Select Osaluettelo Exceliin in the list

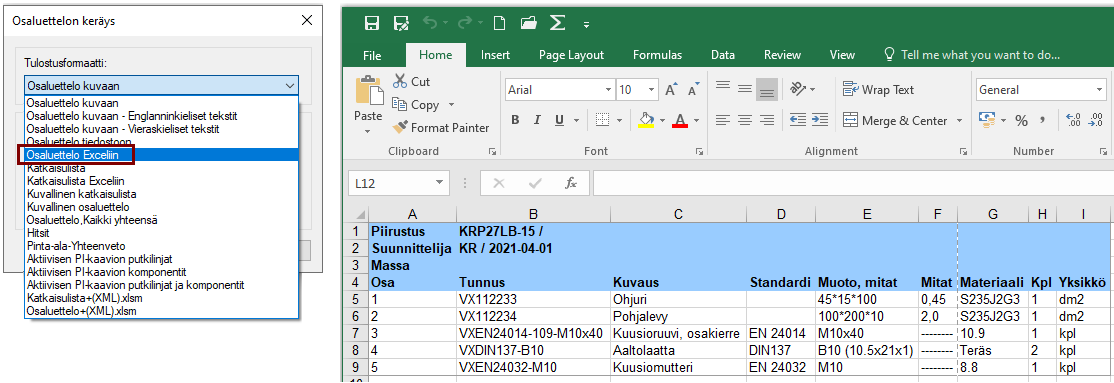click(161, 154)
